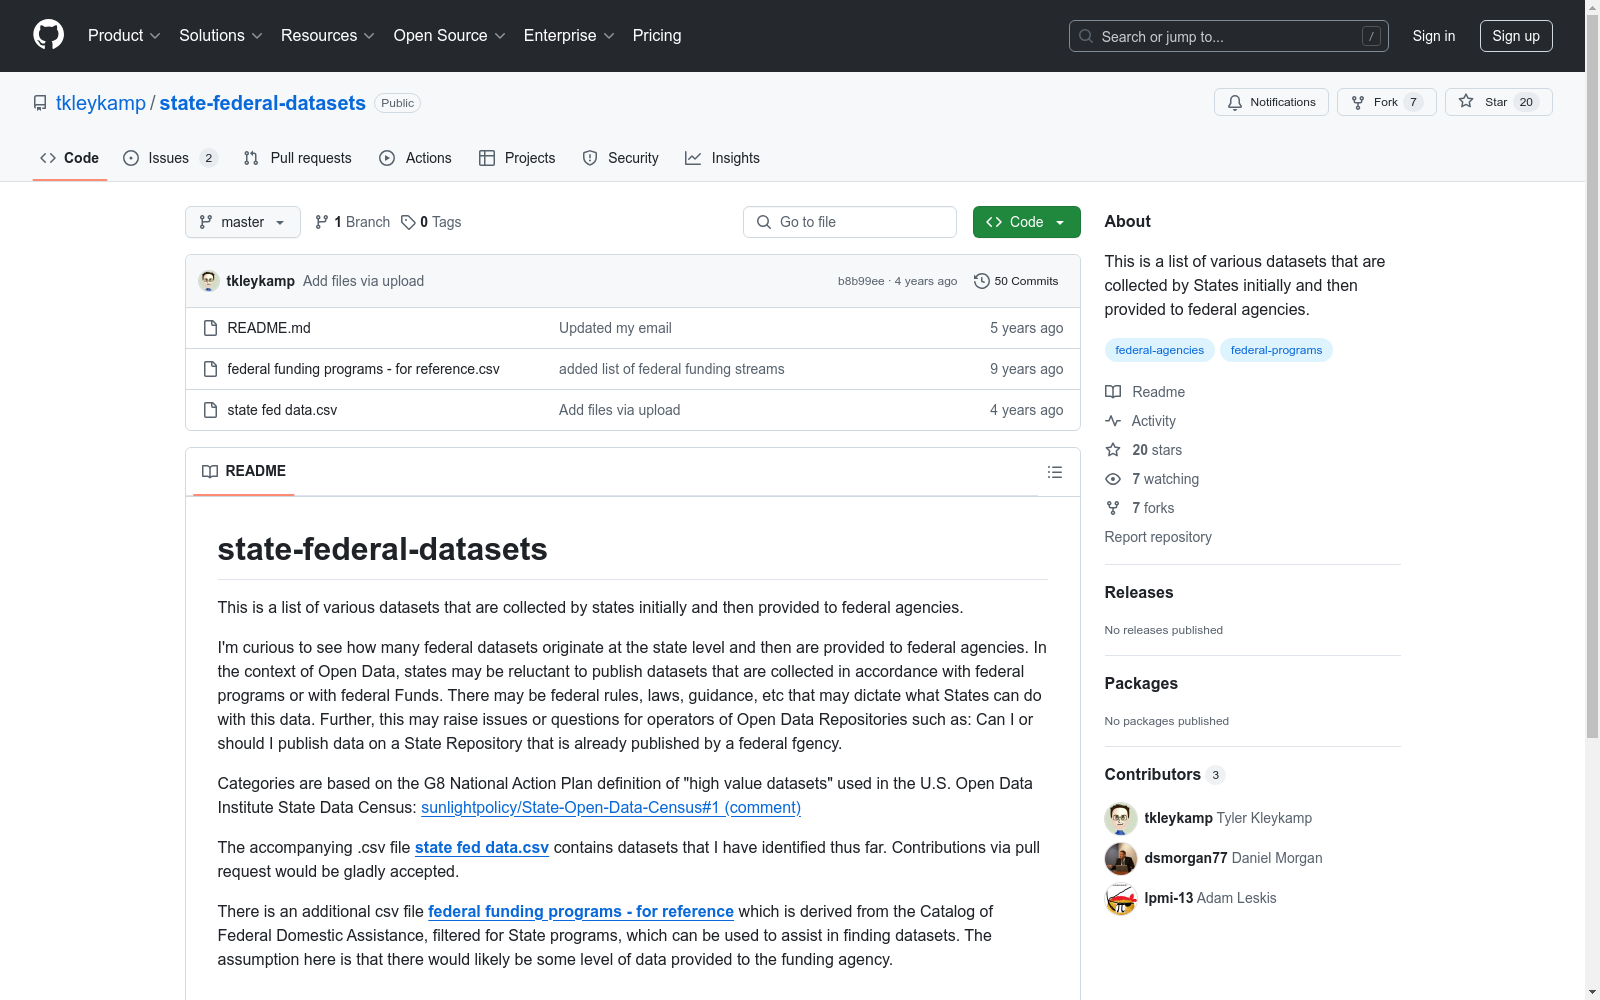Click the federal-agencies topic tag
This screenshot has height=1000, width=1600.
click(1160, 350)
